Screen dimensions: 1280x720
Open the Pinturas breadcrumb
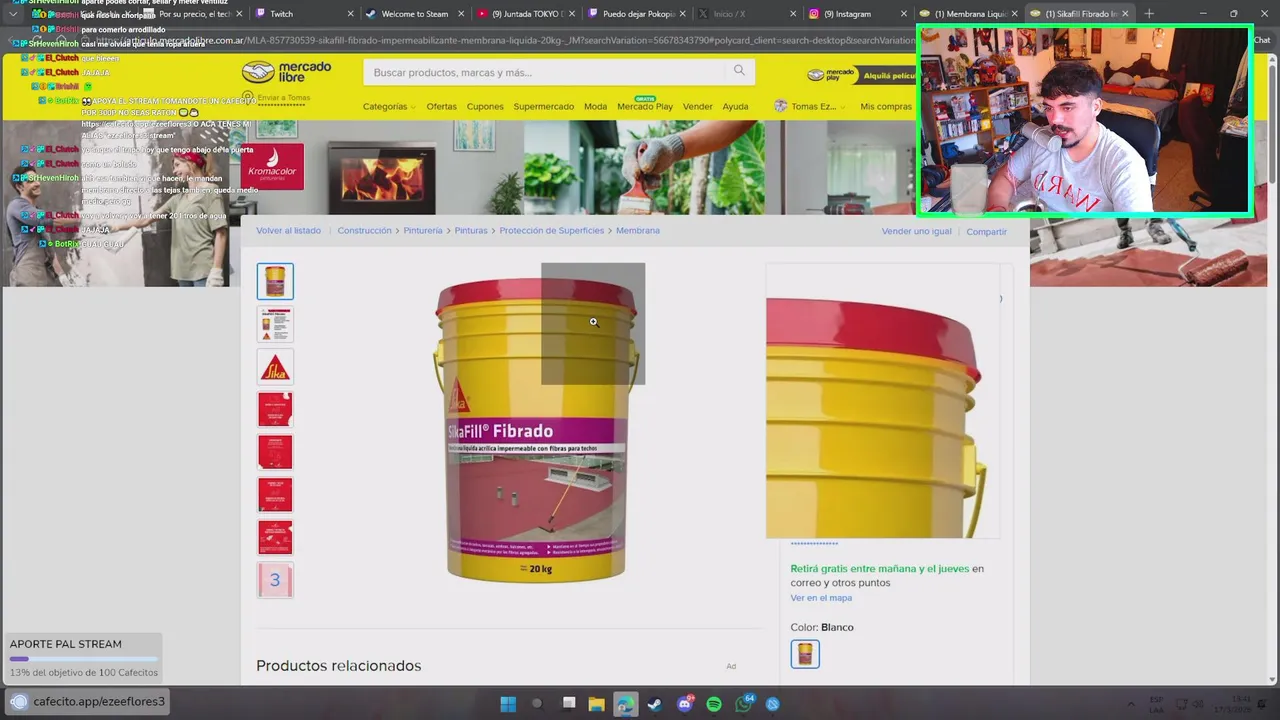point(471,230)
